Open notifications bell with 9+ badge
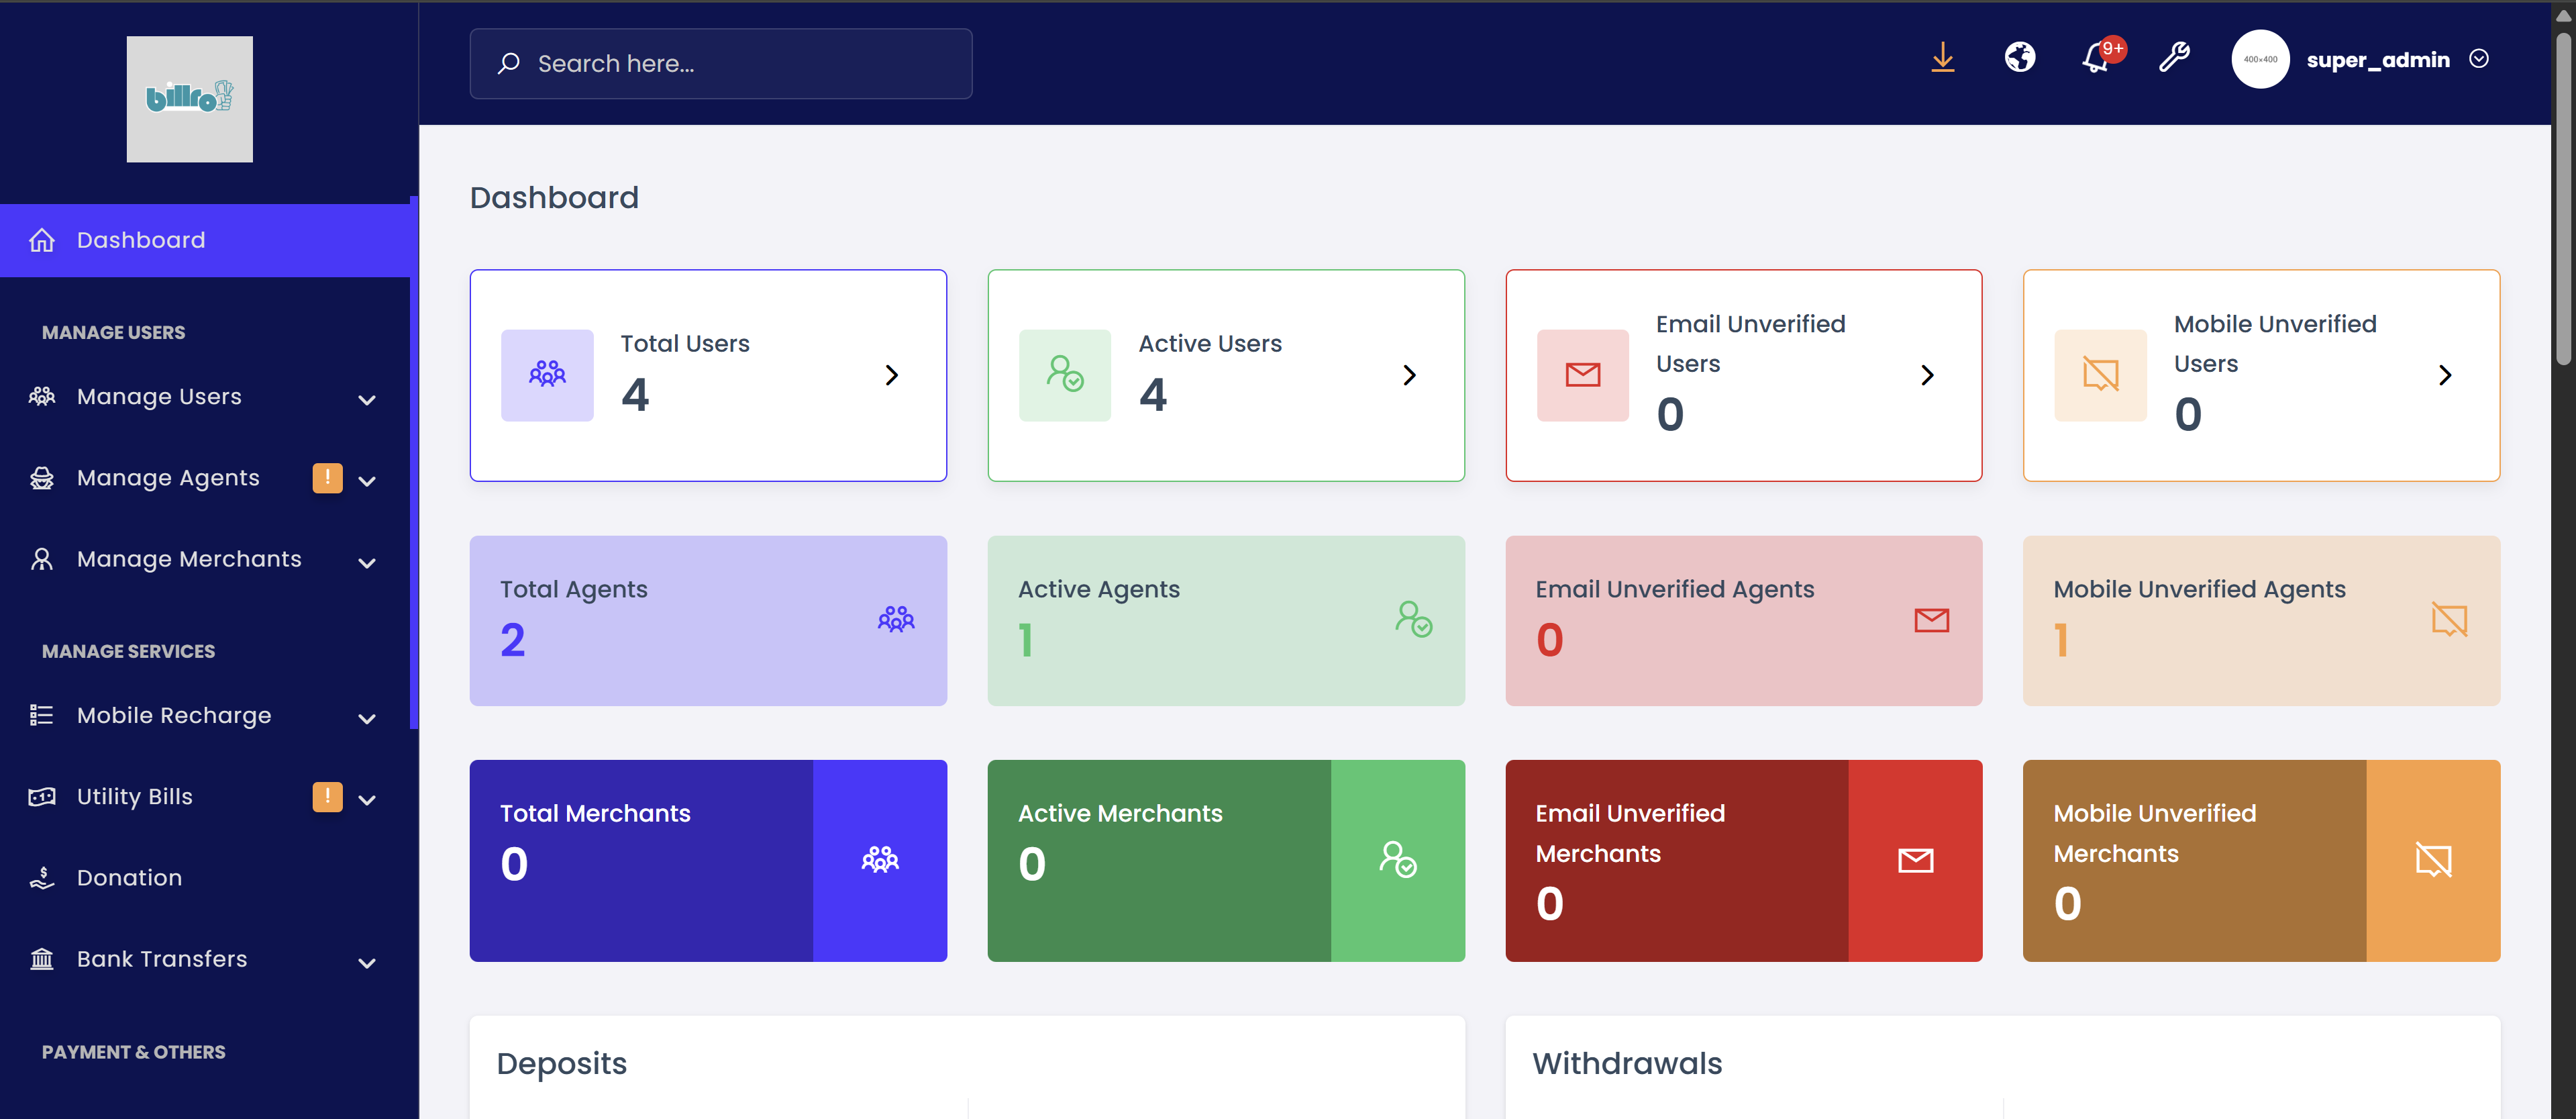This screenshot has width=2576, height=1119. tap(2096, 58)
